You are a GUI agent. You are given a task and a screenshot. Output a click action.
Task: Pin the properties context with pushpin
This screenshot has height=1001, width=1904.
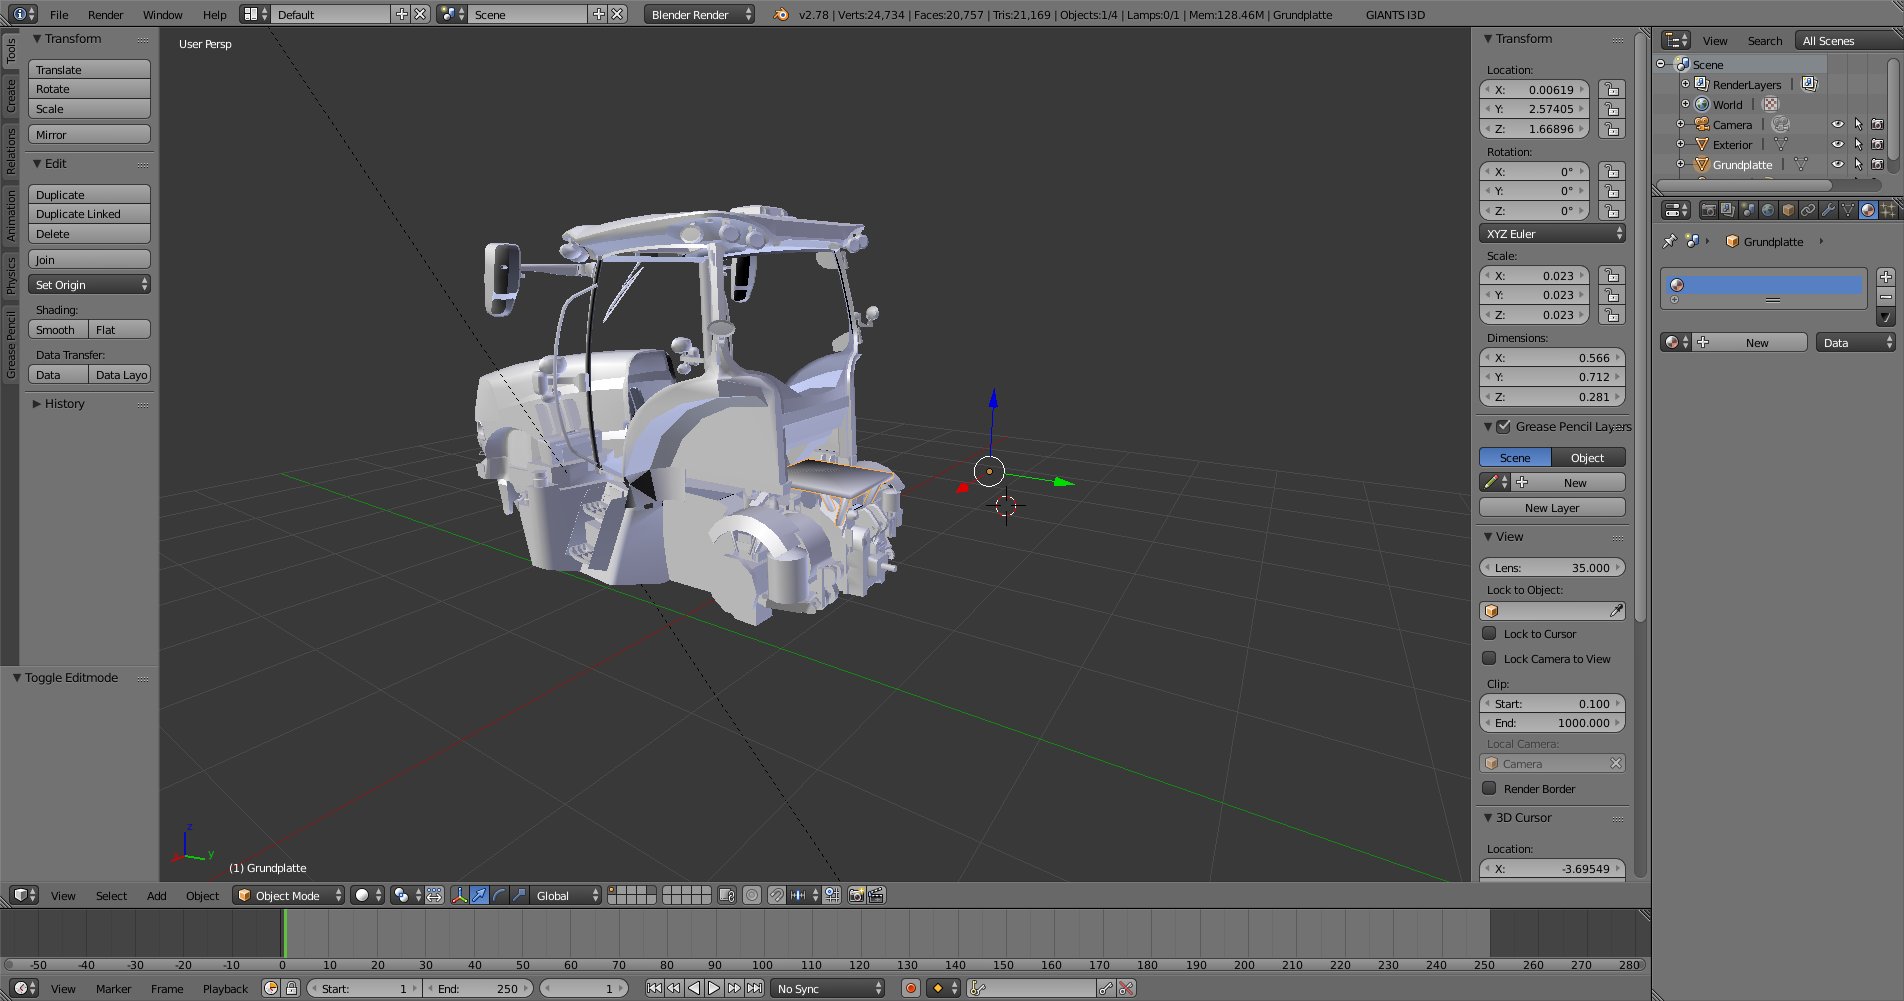1669,241
